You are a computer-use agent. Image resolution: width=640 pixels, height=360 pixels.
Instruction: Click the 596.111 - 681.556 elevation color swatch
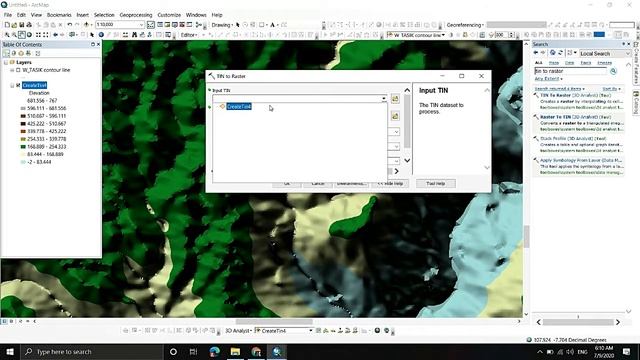pyautogui.click(x=23, y=108)
